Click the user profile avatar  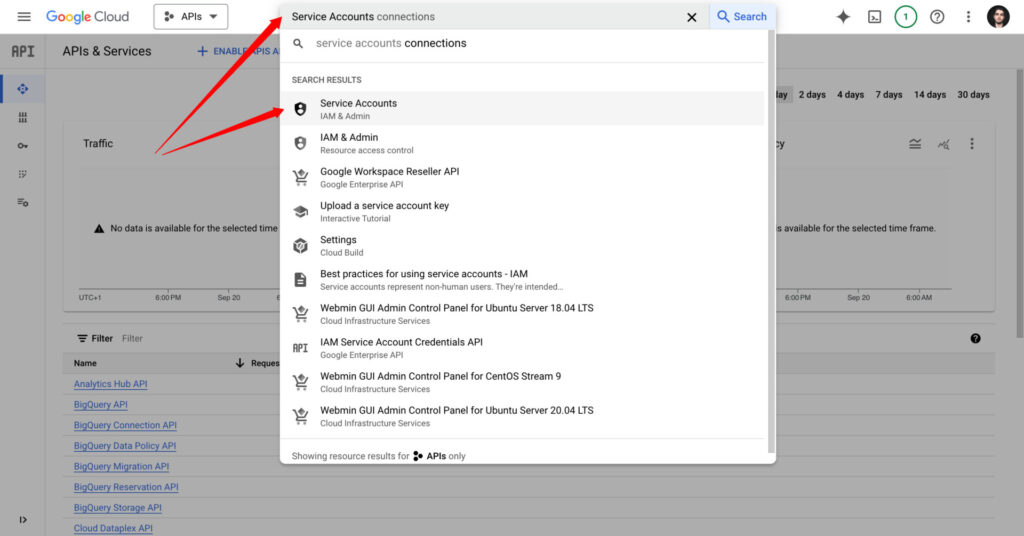click(998, 17)
